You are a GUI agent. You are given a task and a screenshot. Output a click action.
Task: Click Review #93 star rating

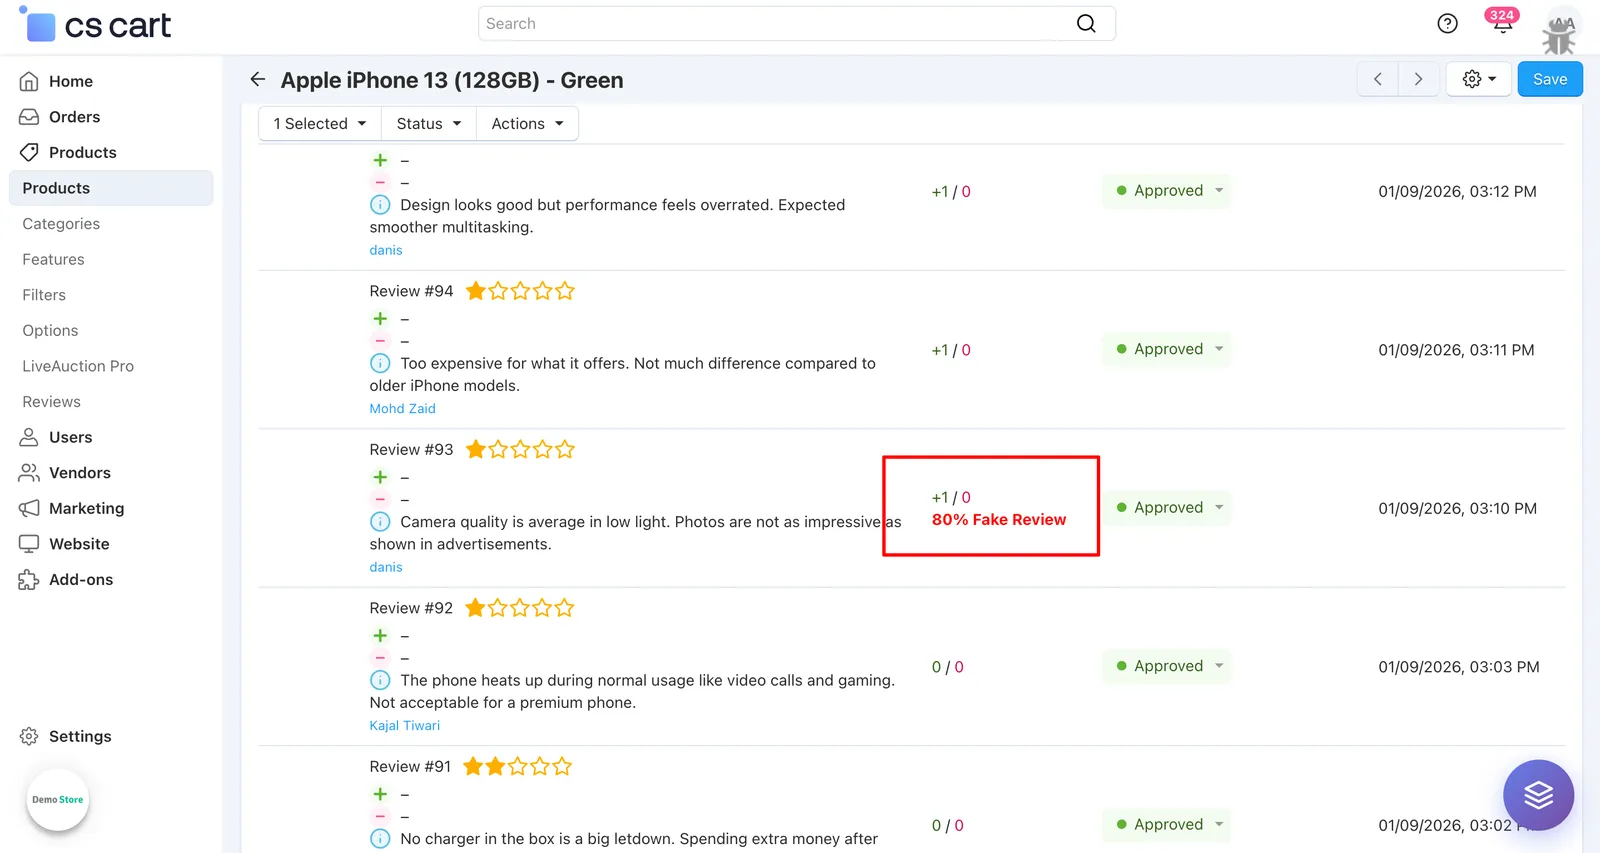(x=520, y=449)
